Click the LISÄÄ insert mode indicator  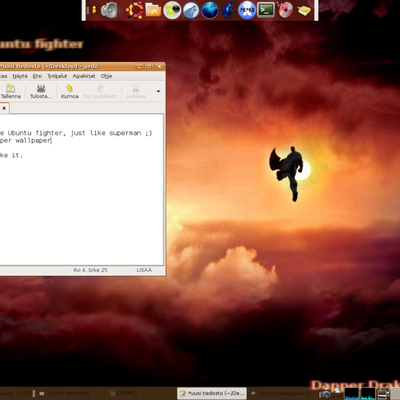point(144,270)
